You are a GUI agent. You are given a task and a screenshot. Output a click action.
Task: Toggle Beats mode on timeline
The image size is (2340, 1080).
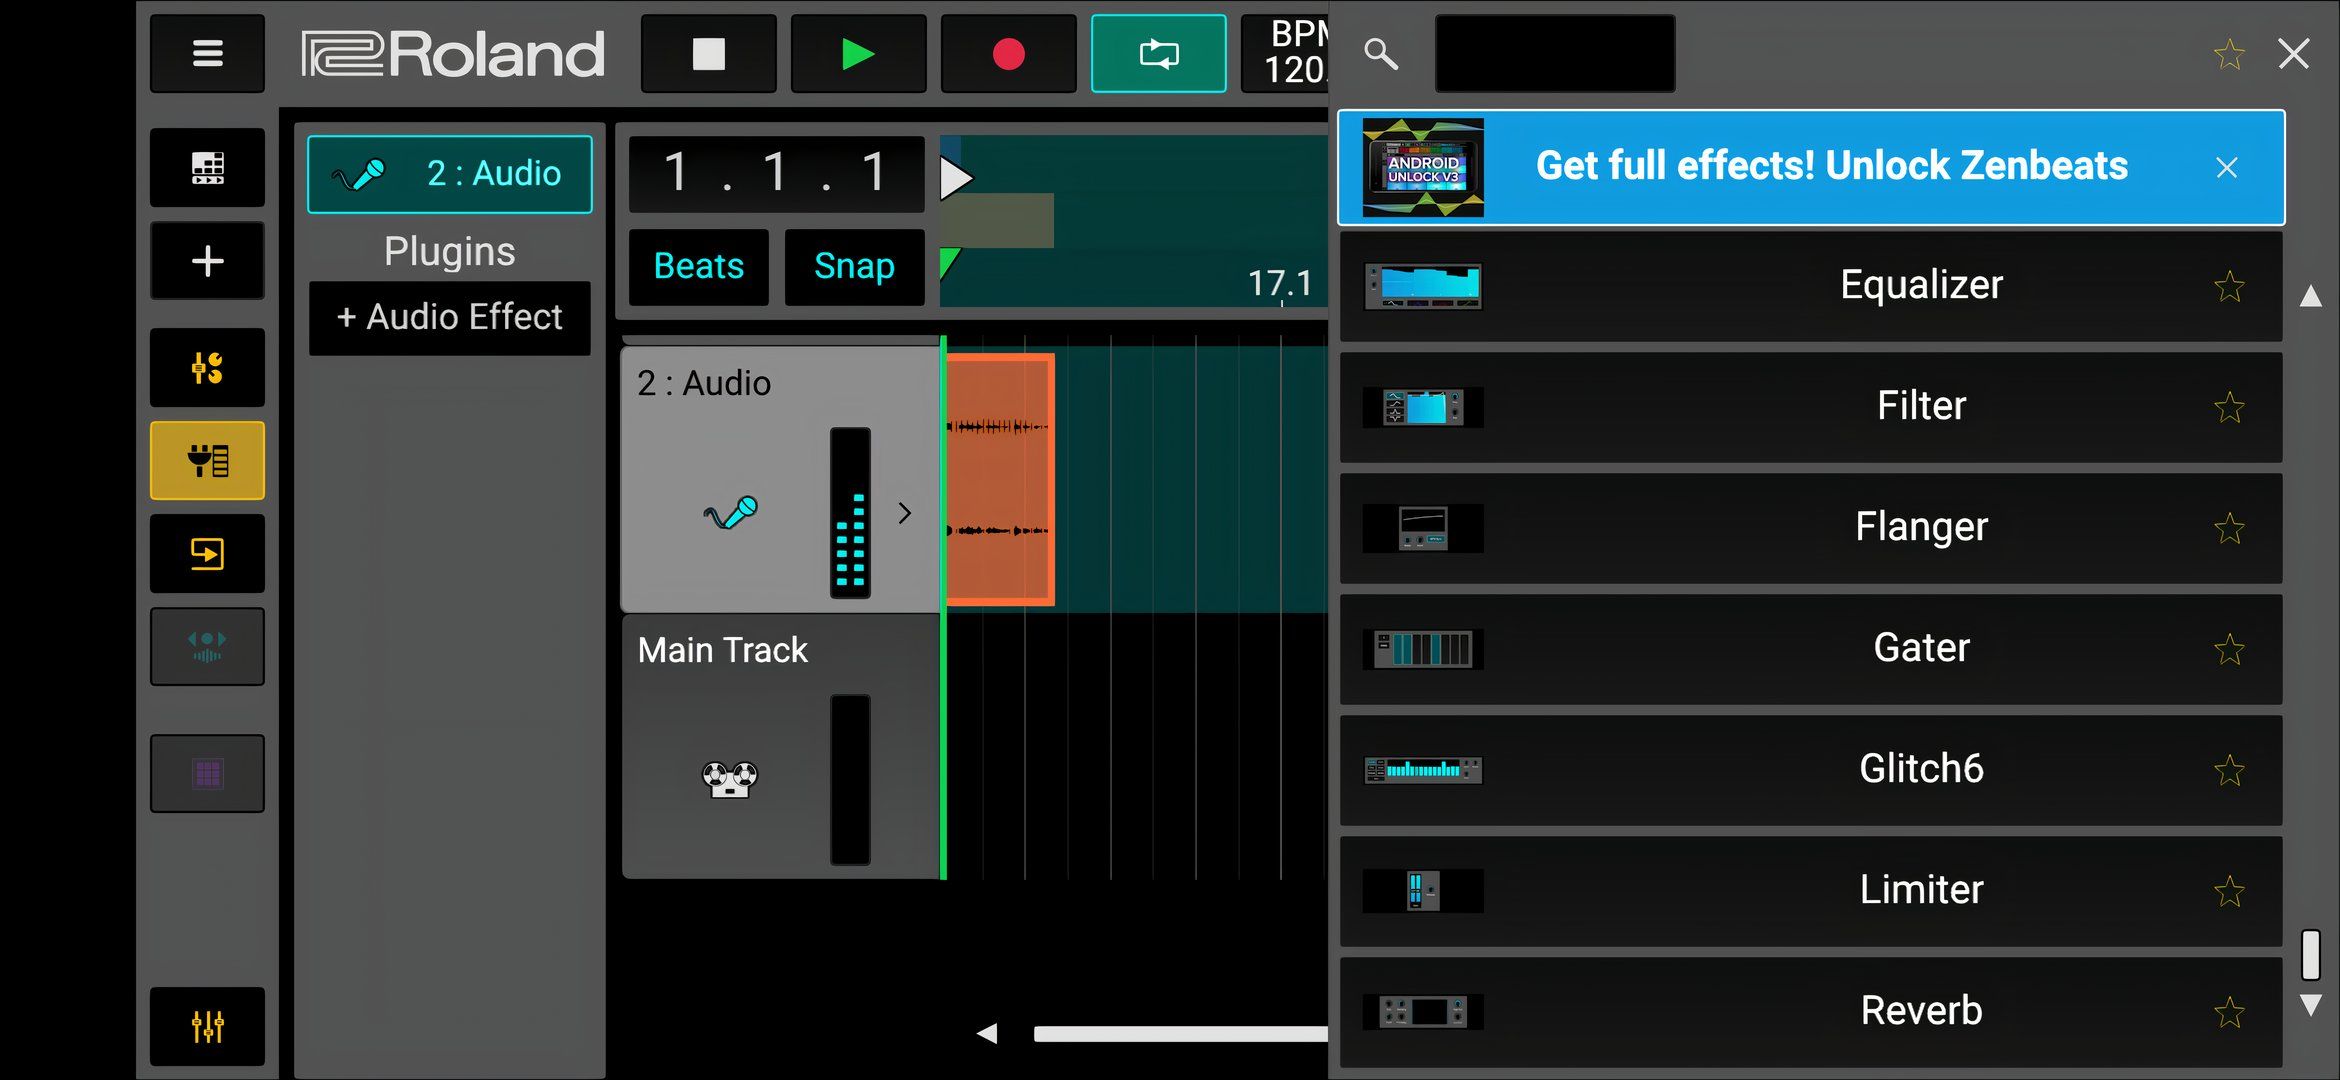698,266
